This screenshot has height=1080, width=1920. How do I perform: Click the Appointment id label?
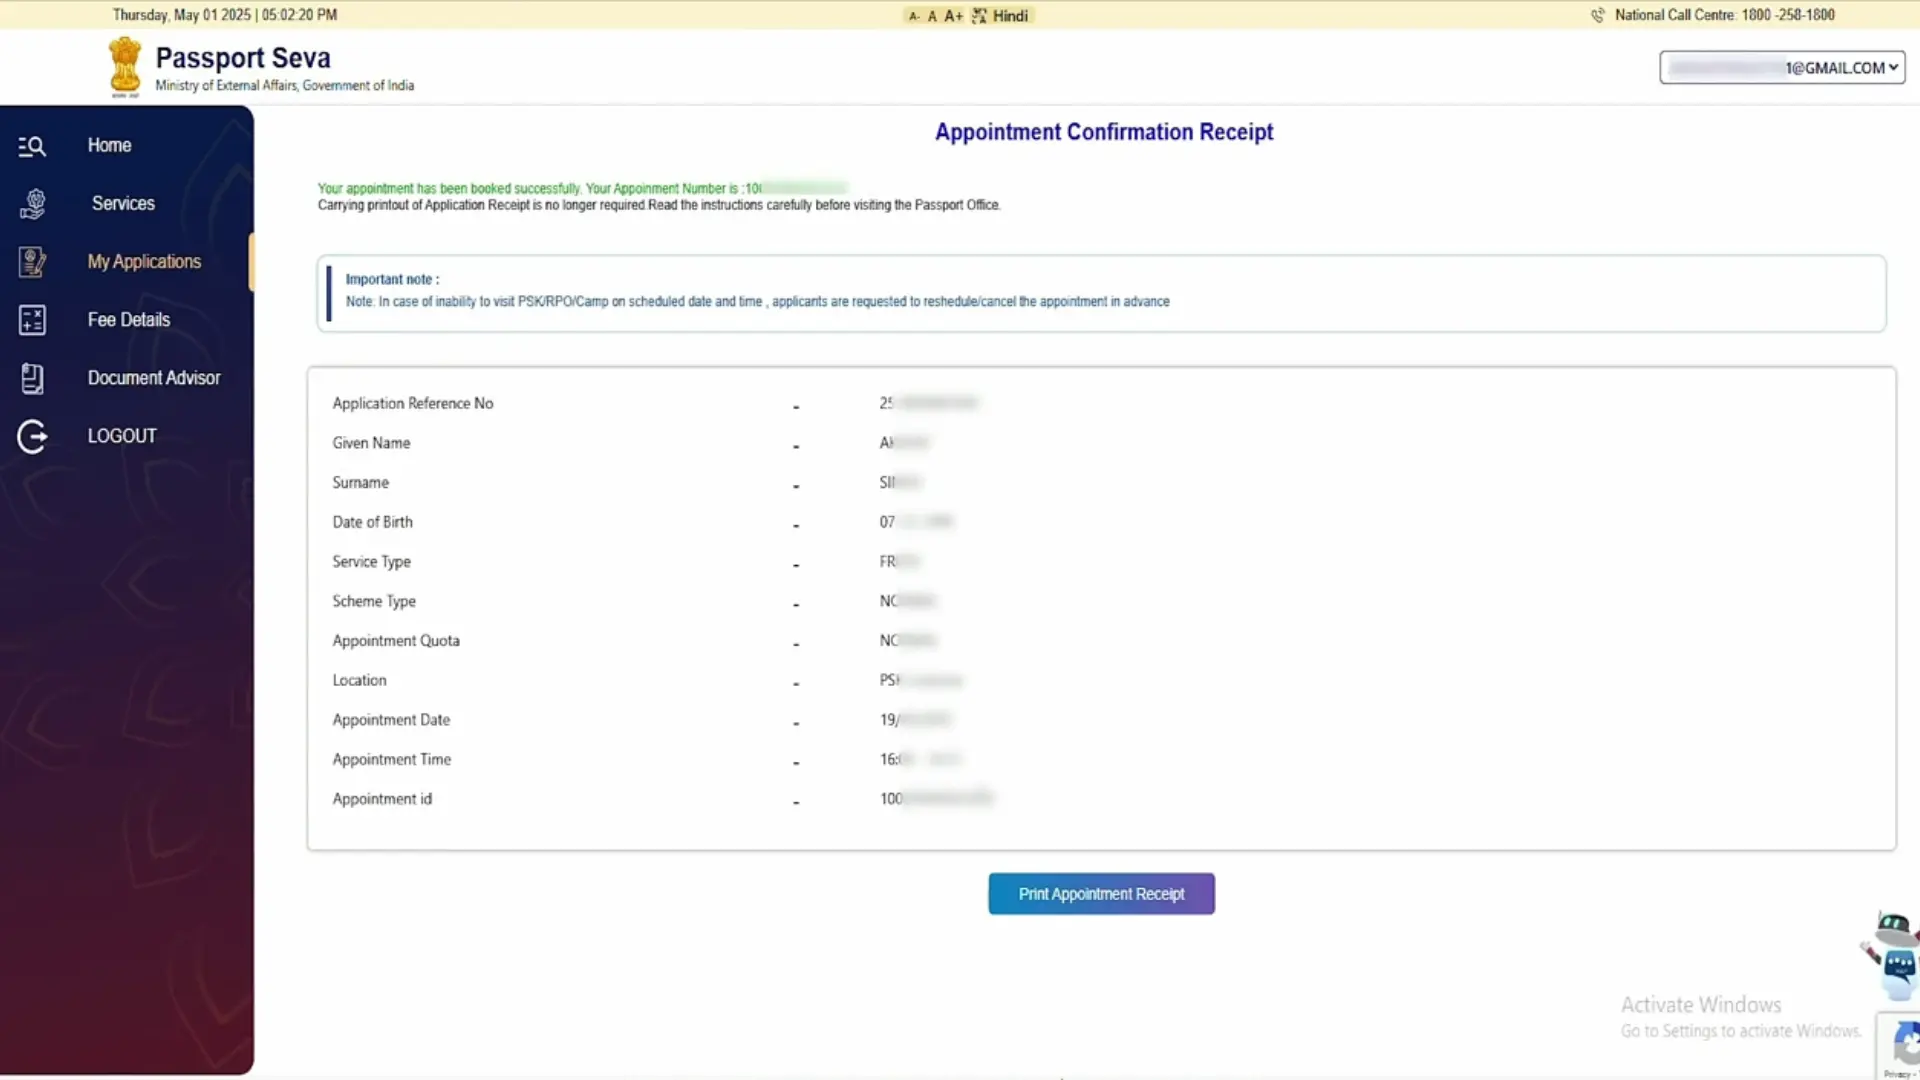click(382, 799)
